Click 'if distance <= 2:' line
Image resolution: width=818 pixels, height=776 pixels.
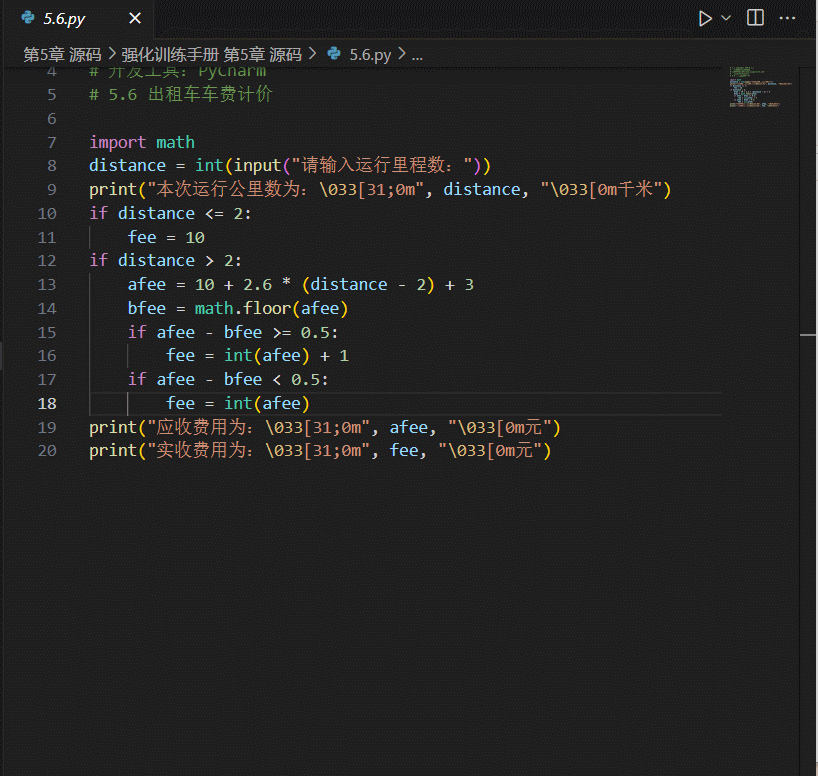[170, 213]
